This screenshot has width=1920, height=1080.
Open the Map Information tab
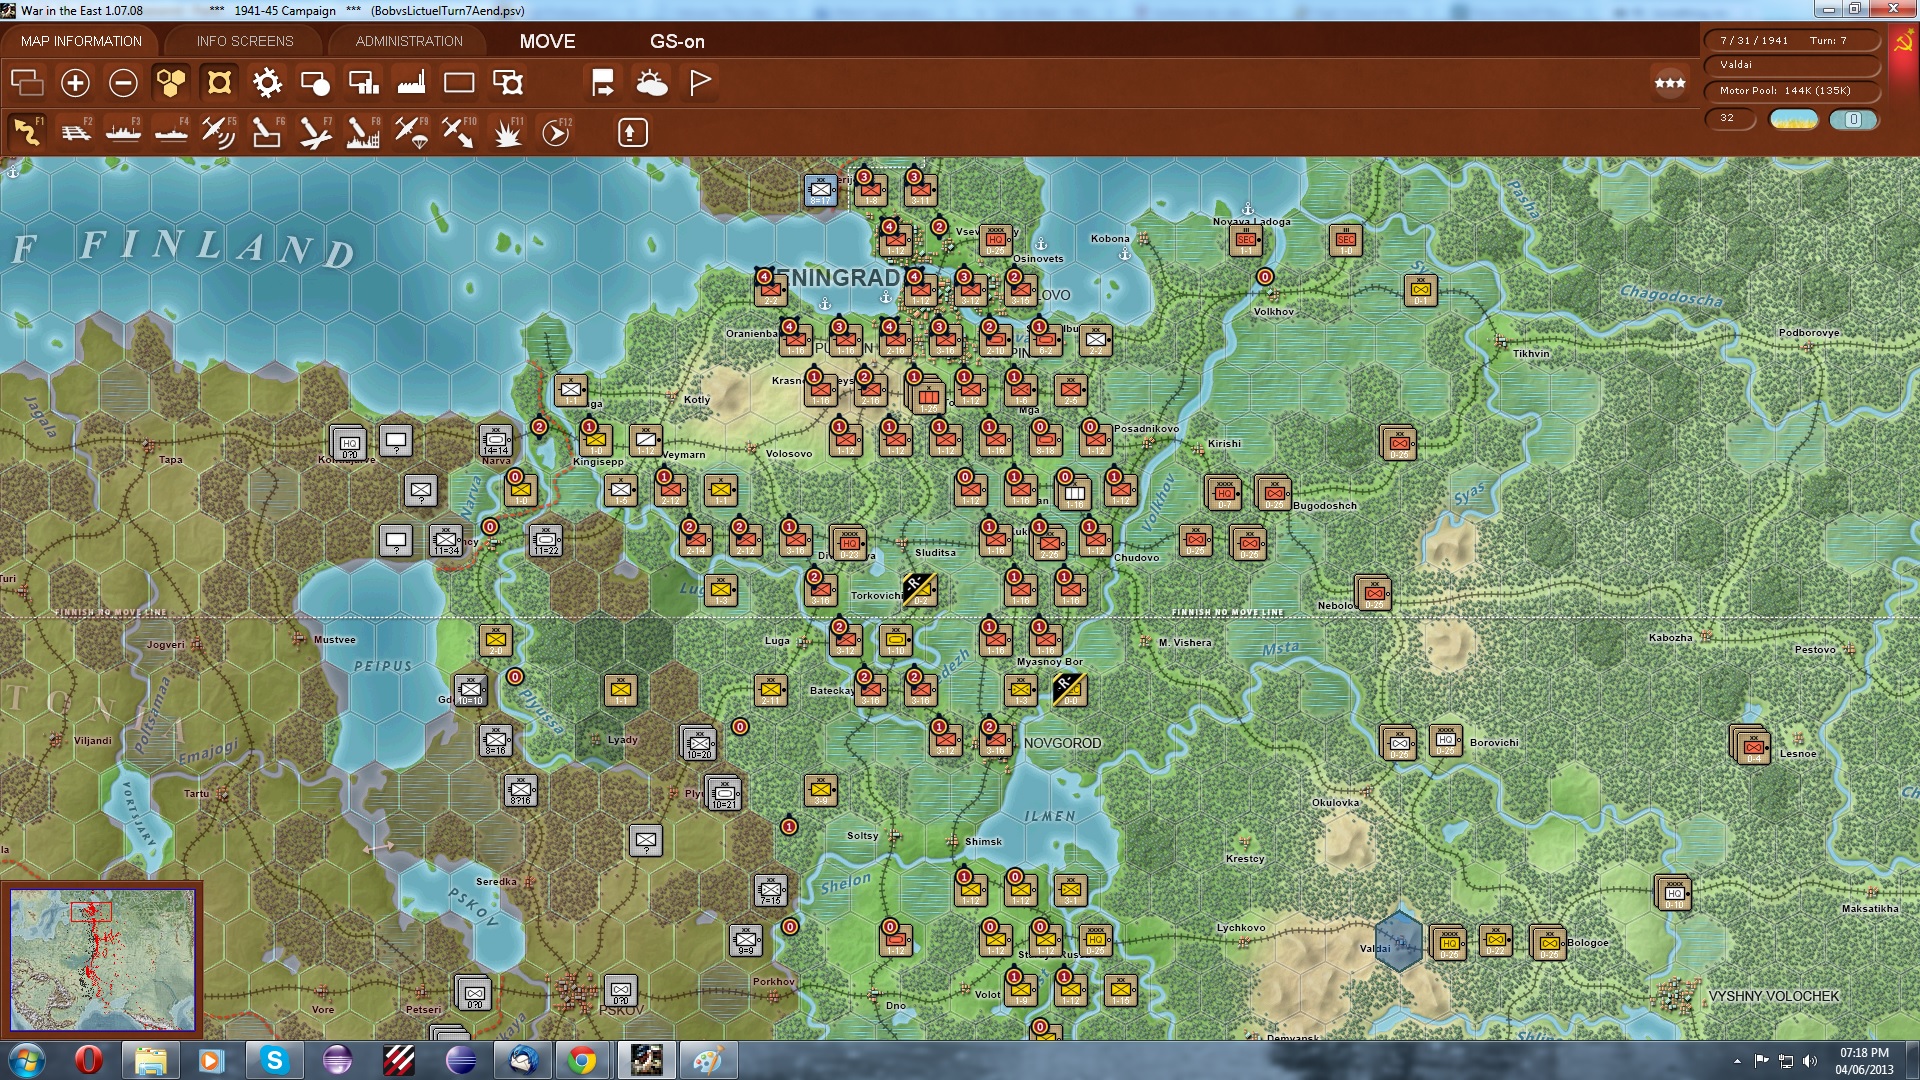point(81,41)
